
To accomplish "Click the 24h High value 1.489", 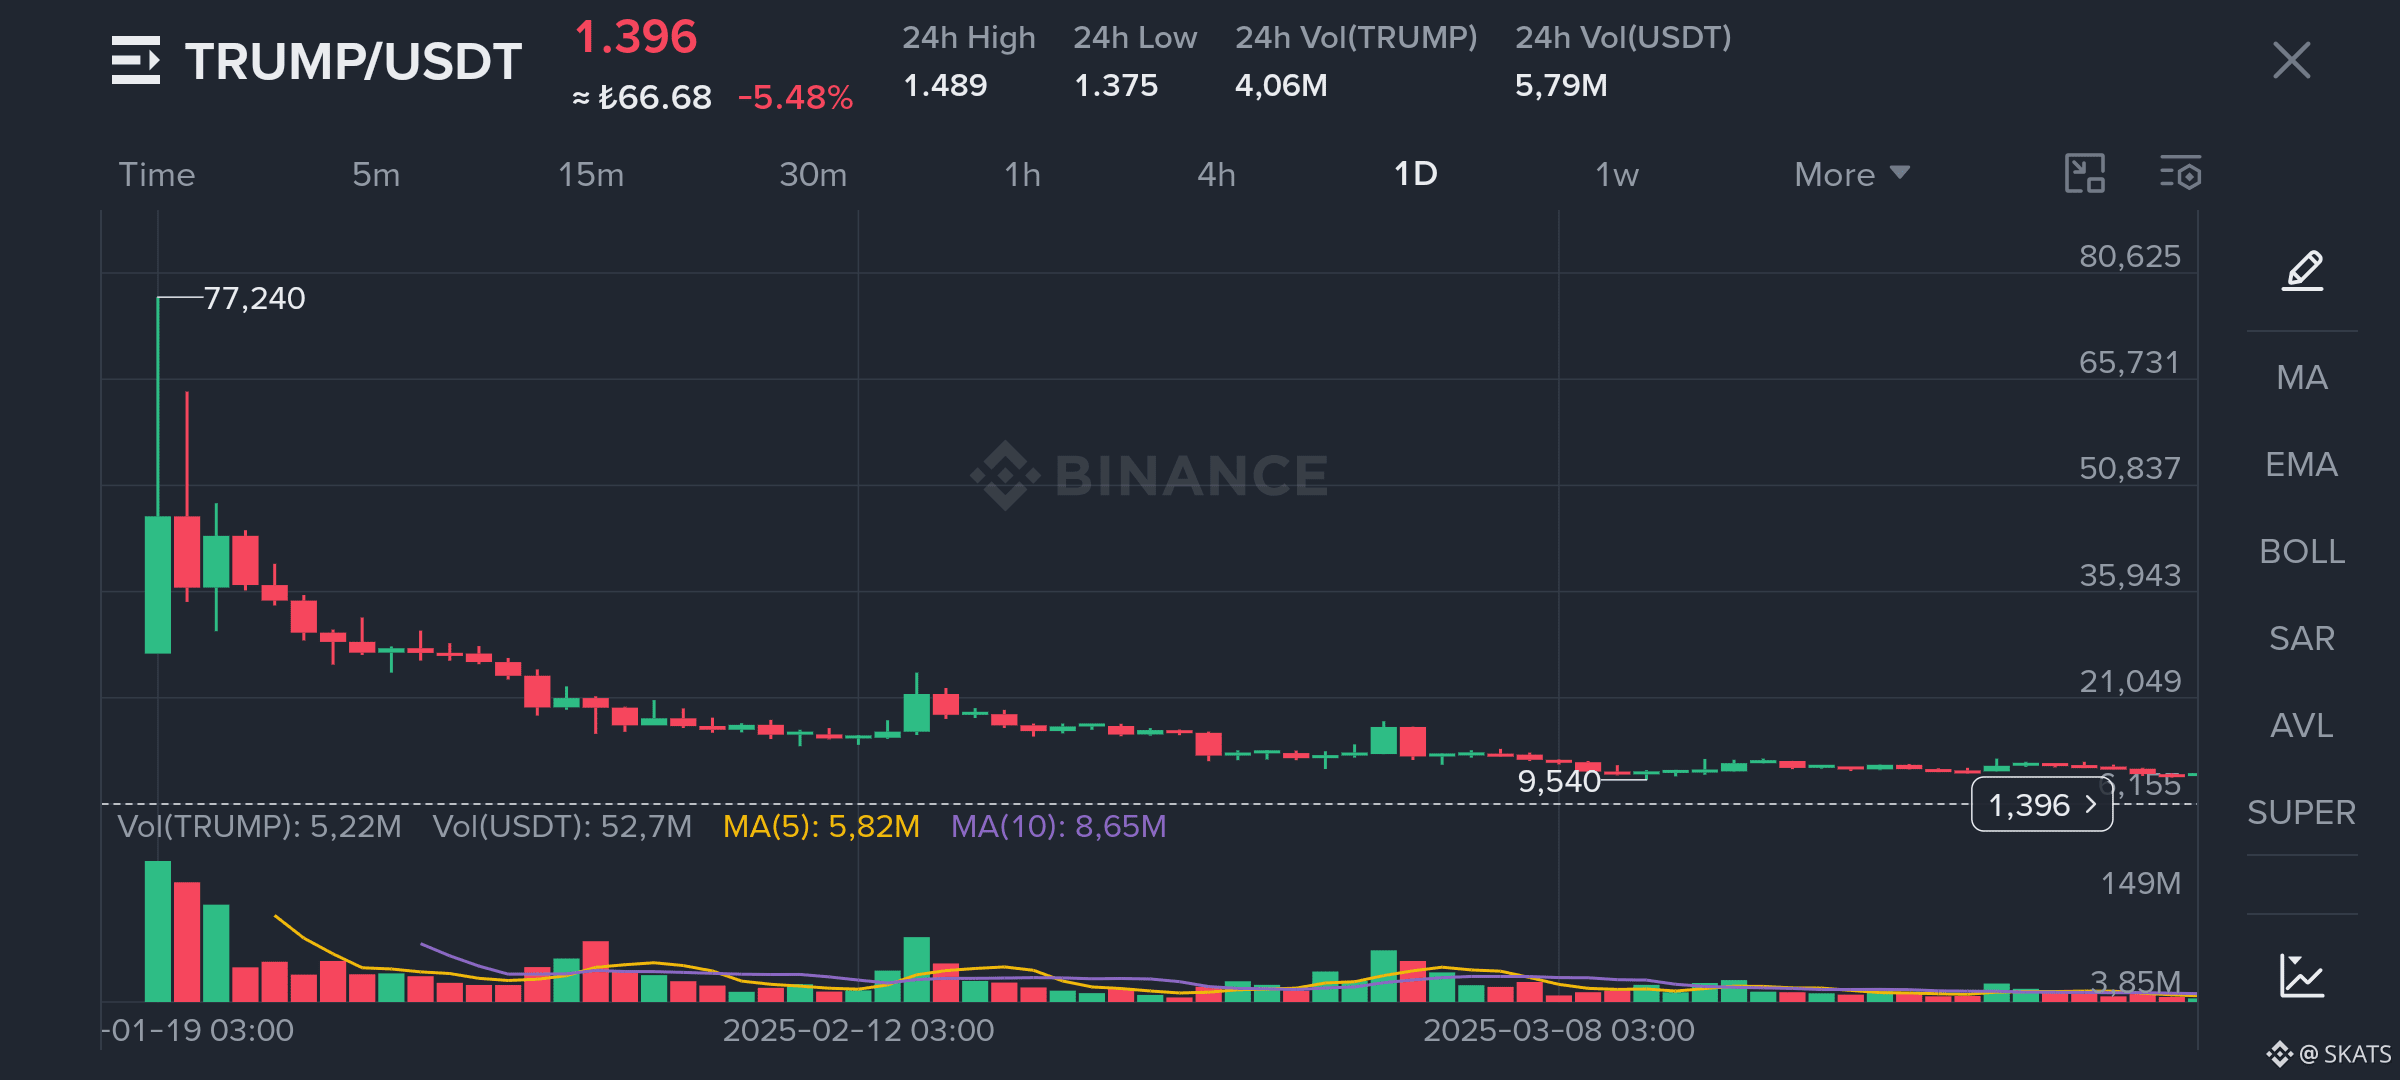I will coord(945,86).
